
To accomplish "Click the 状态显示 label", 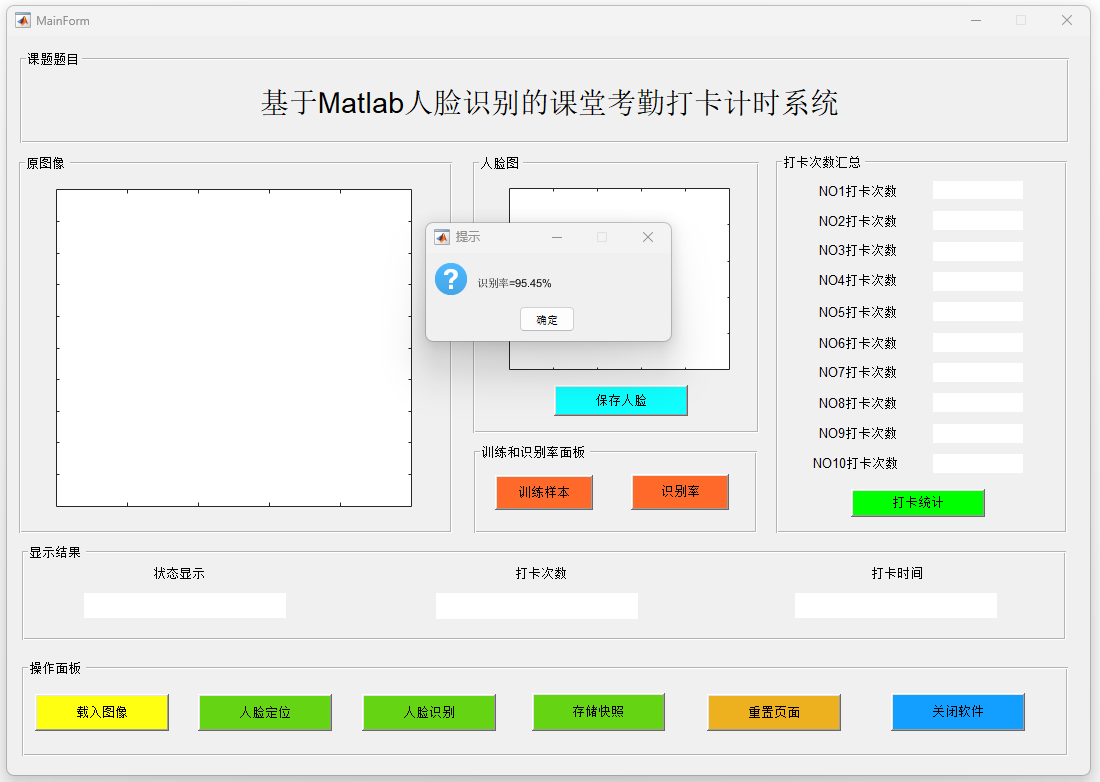I will pos(179,574).
